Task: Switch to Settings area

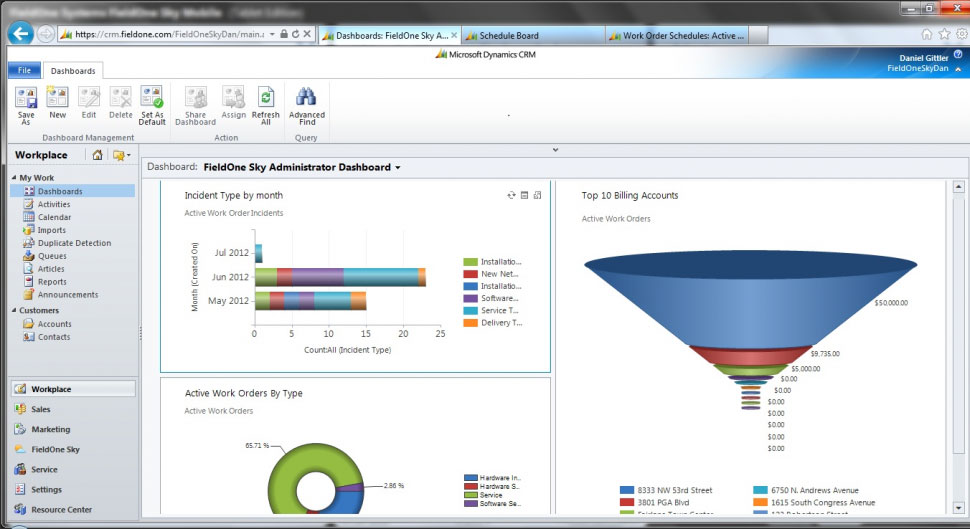Action: [73, 489]
